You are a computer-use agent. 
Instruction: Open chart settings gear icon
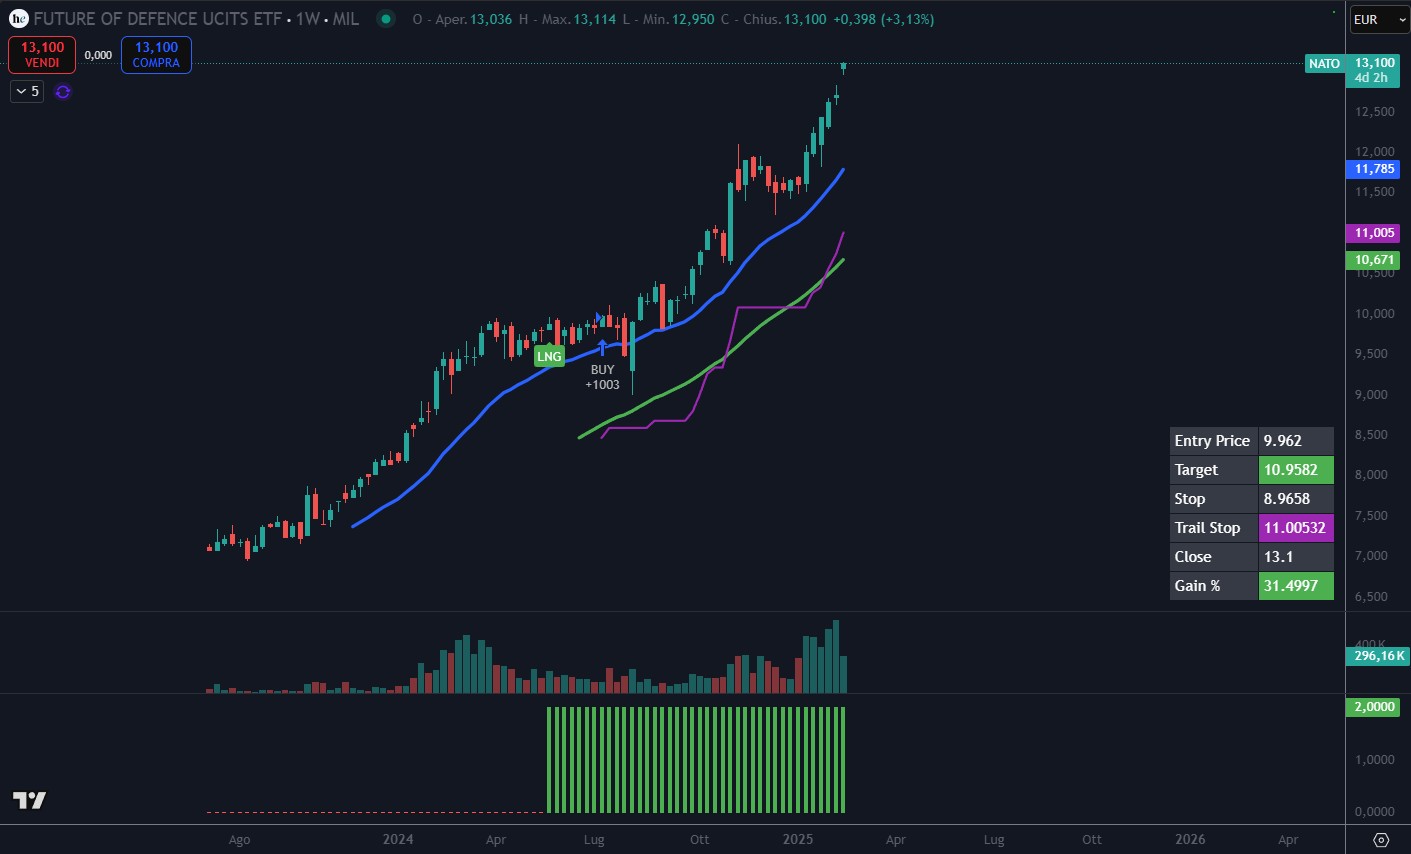coord(1381,840)
